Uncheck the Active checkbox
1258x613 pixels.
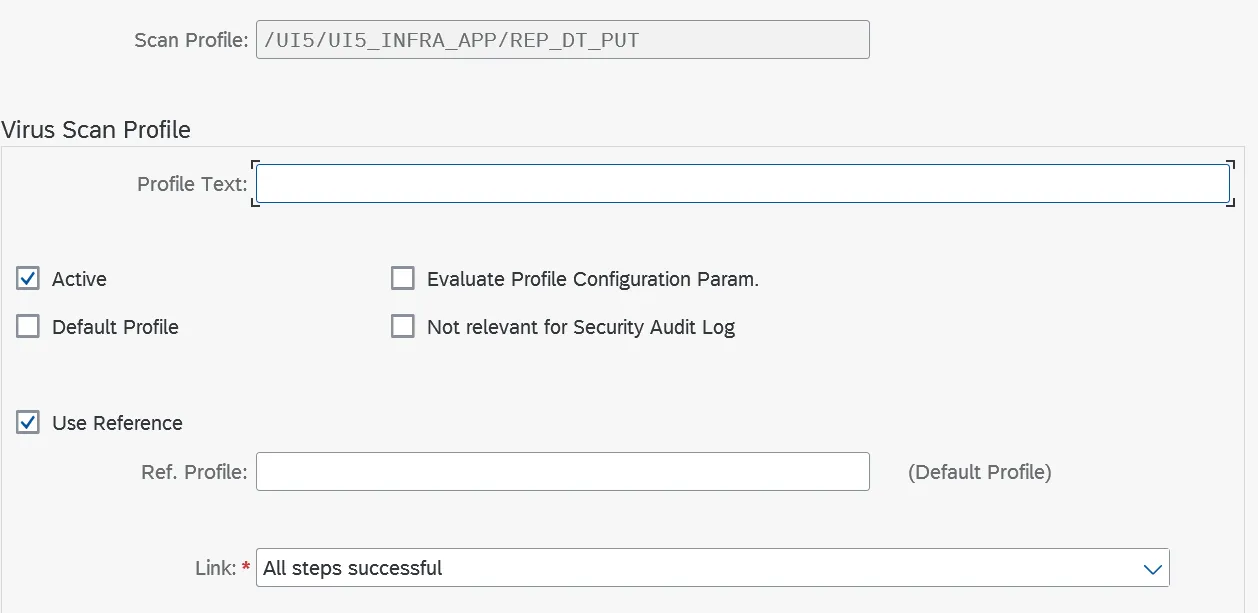coord(28,279)
